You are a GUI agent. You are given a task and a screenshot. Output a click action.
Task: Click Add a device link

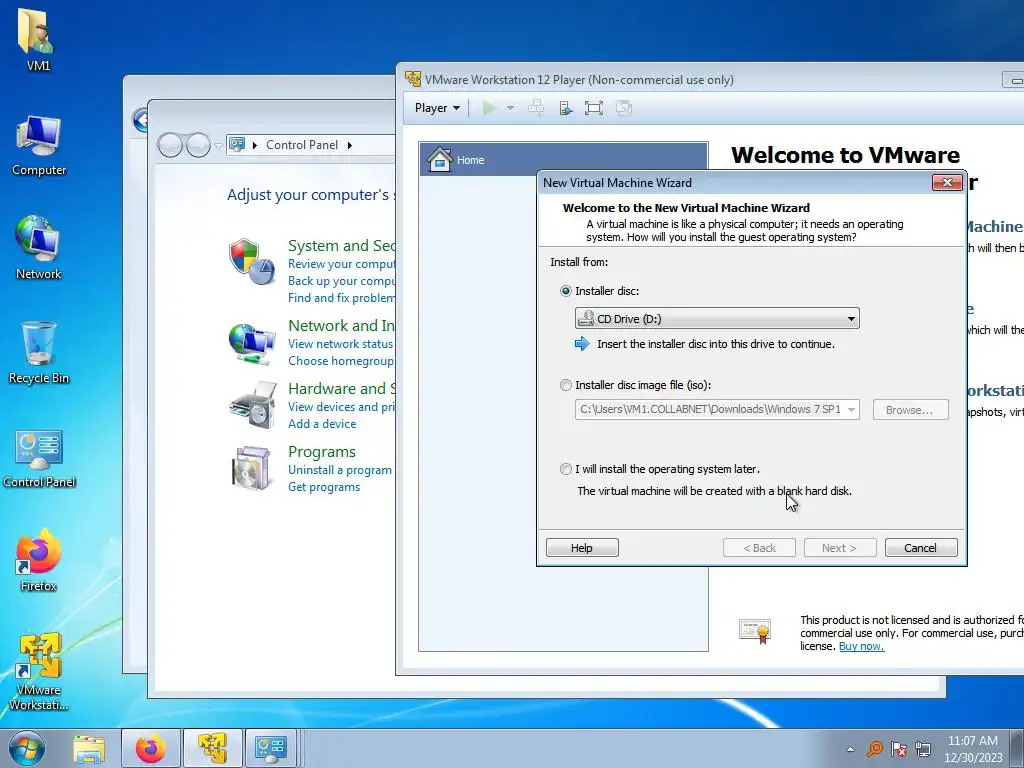322,424
